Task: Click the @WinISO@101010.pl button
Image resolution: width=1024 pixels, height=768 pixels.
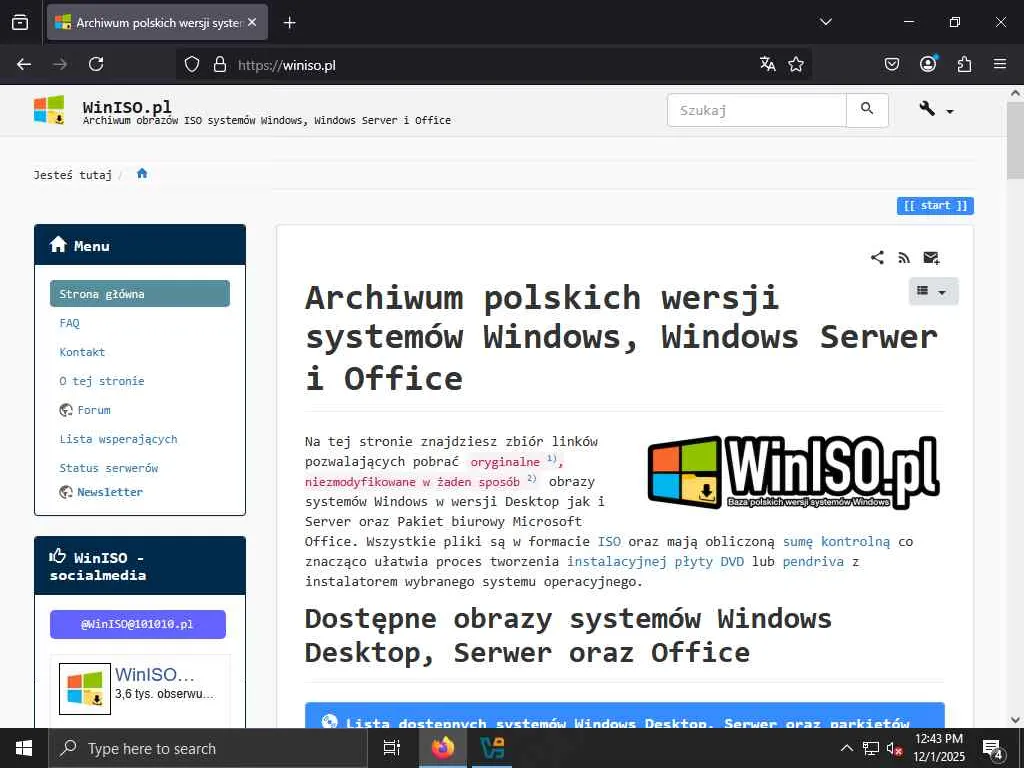Action: pos(138,624)
